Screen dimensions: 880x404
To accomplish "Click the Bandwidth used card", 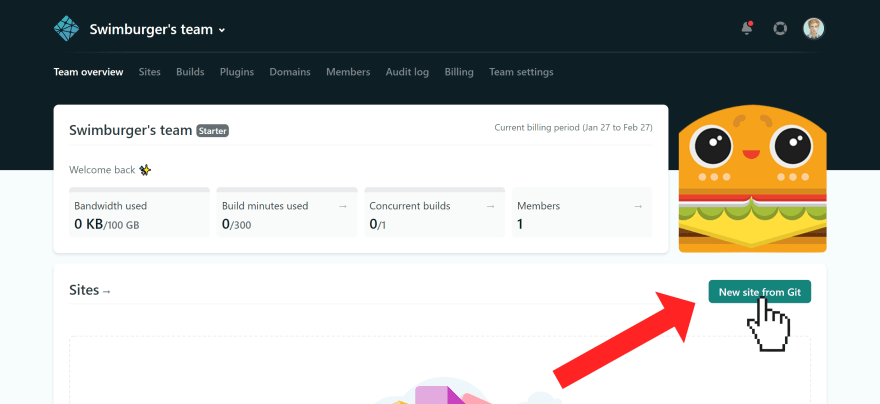I will [139, 213].
